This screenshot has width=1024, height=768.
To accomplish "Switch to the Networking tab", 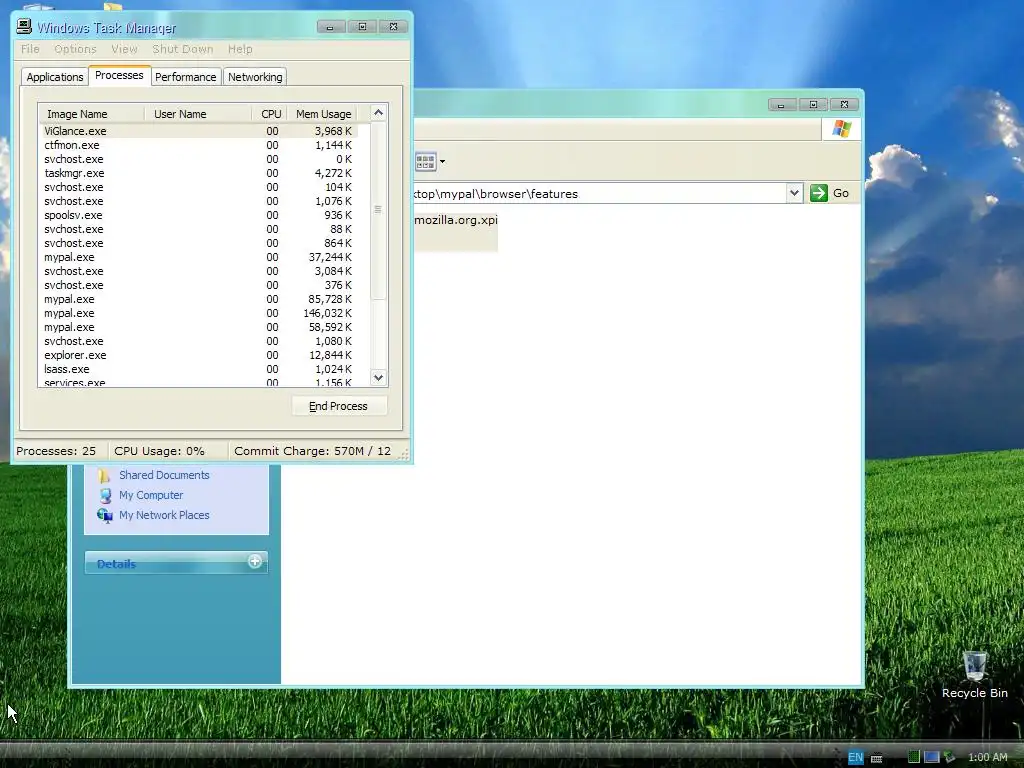I will [255, 77].
